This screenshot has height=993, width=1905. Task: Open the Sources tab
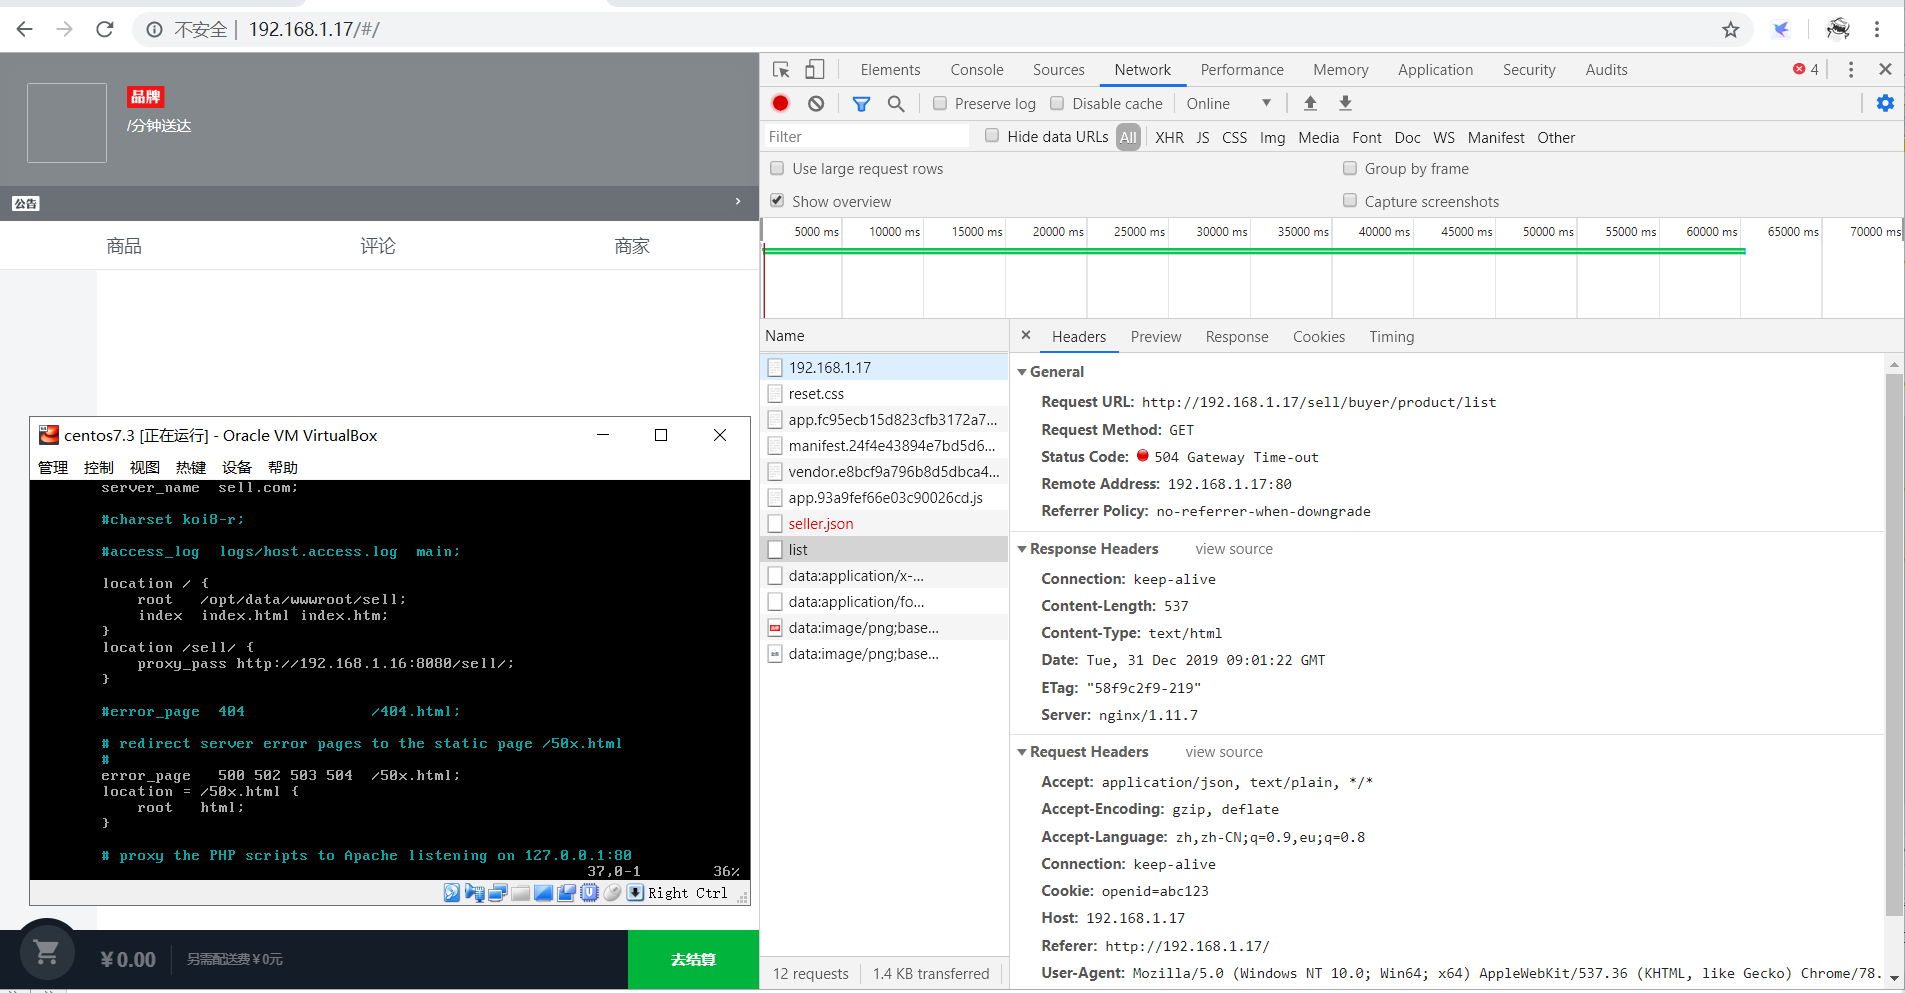(1058, 69)
